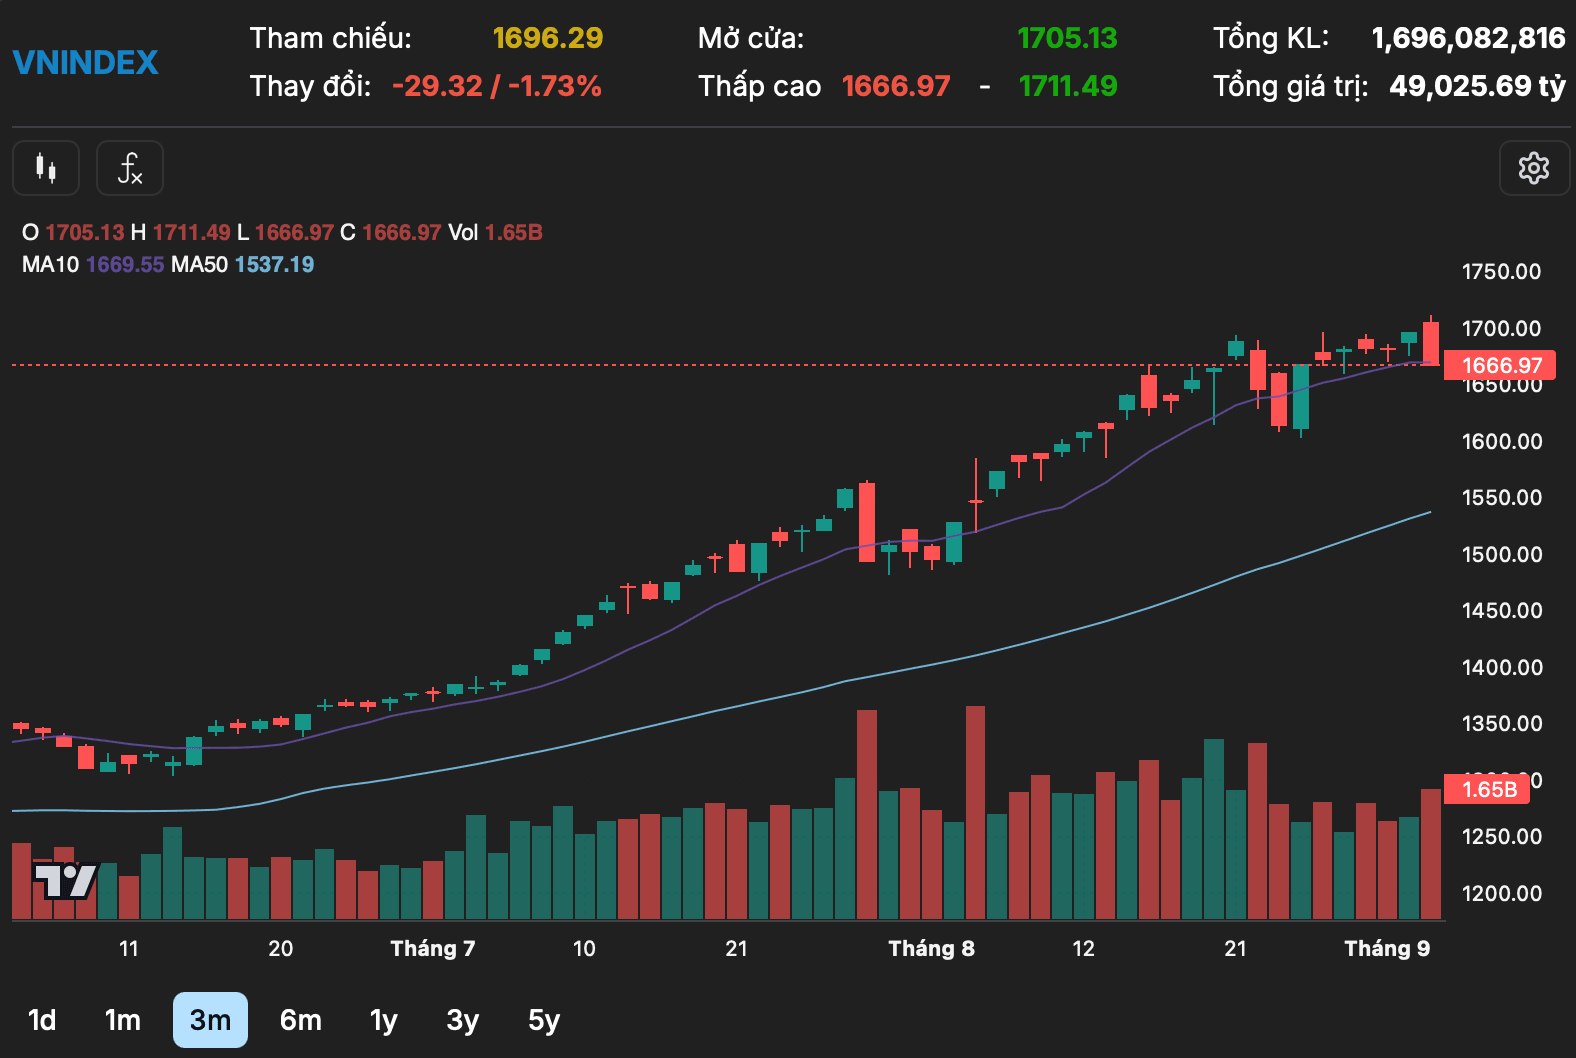1576x1058 pixels.
Task: Select the 1d time range
Action: click(x=42, y=1020)
